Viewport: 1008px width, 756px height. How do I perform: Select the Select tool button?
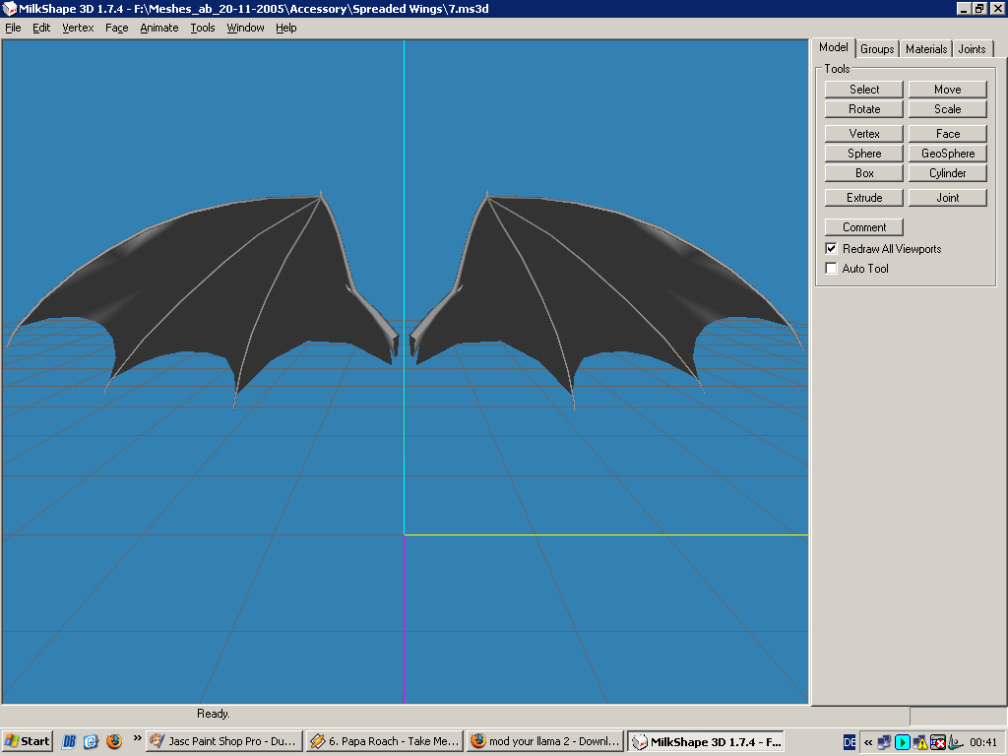coord(864,89)
